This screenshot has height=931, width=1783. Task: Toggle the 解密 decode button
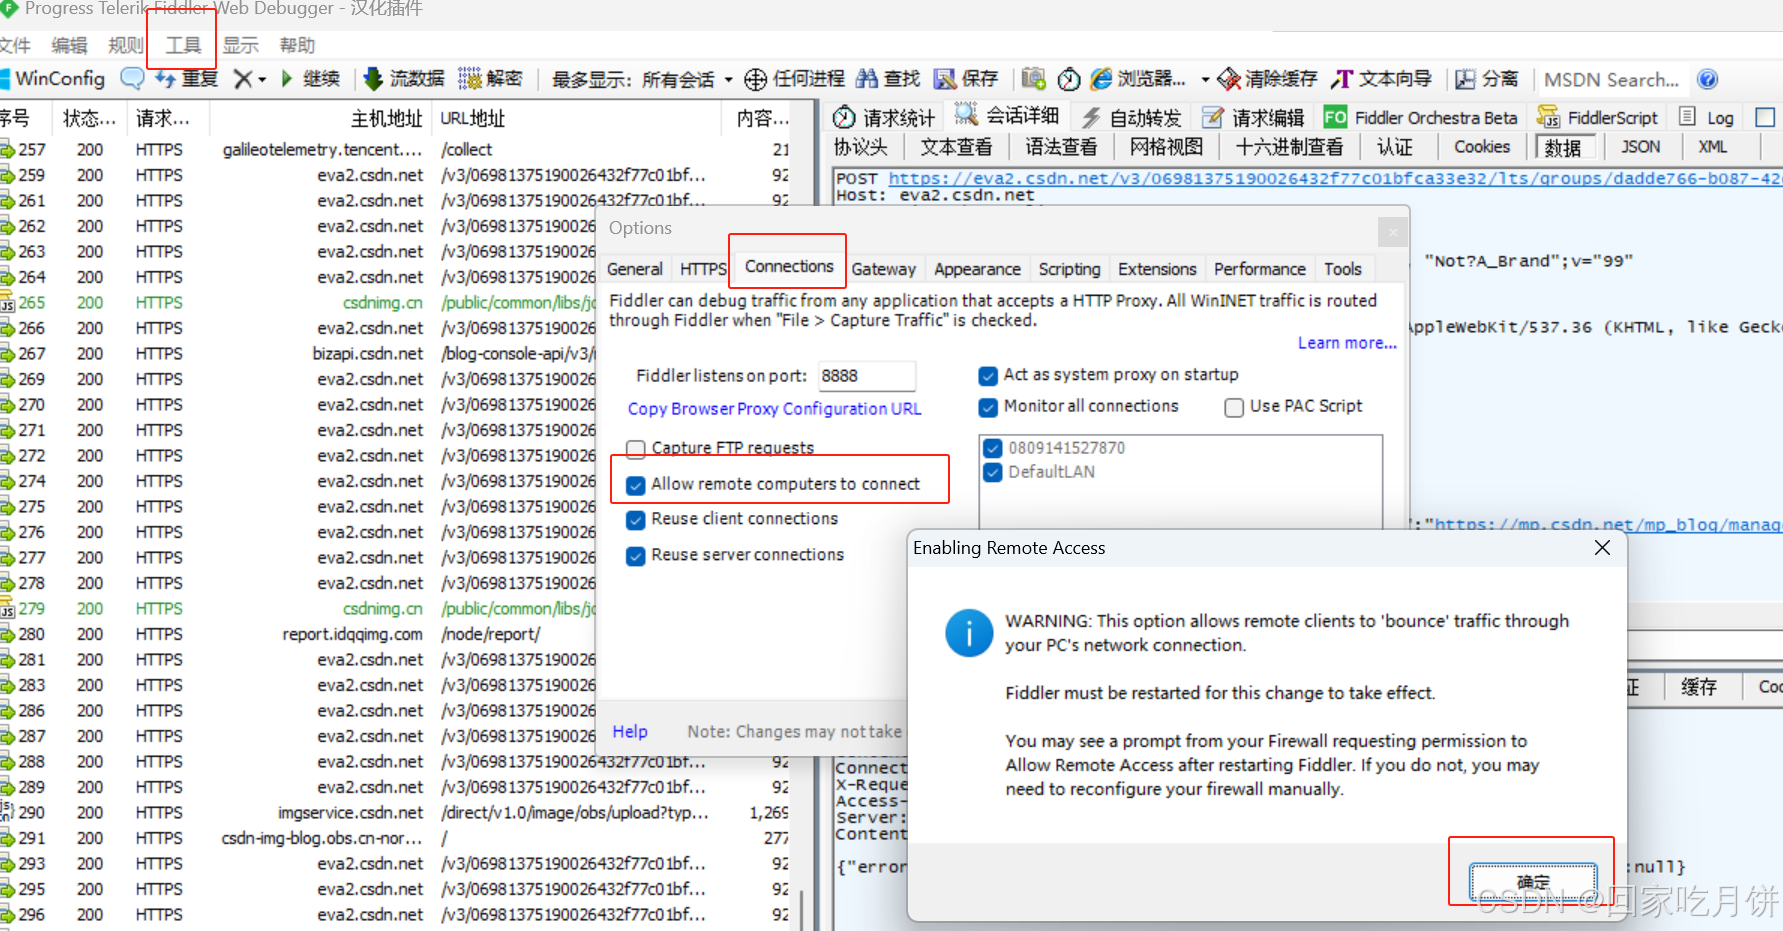pyautogui.click(x=490, y=78)
